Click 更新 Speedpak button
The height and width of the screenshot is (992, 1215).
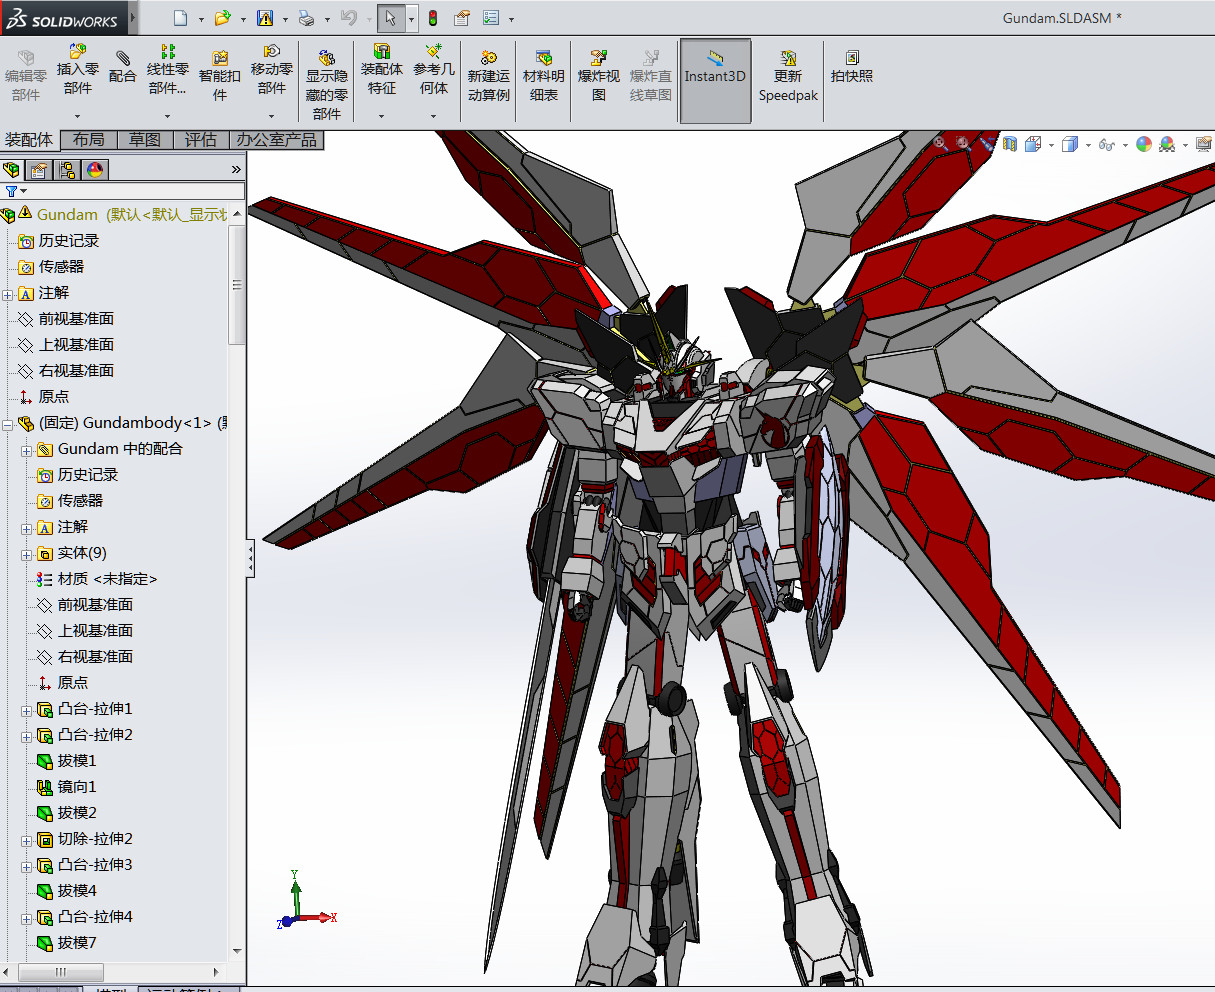click(788, 75)
